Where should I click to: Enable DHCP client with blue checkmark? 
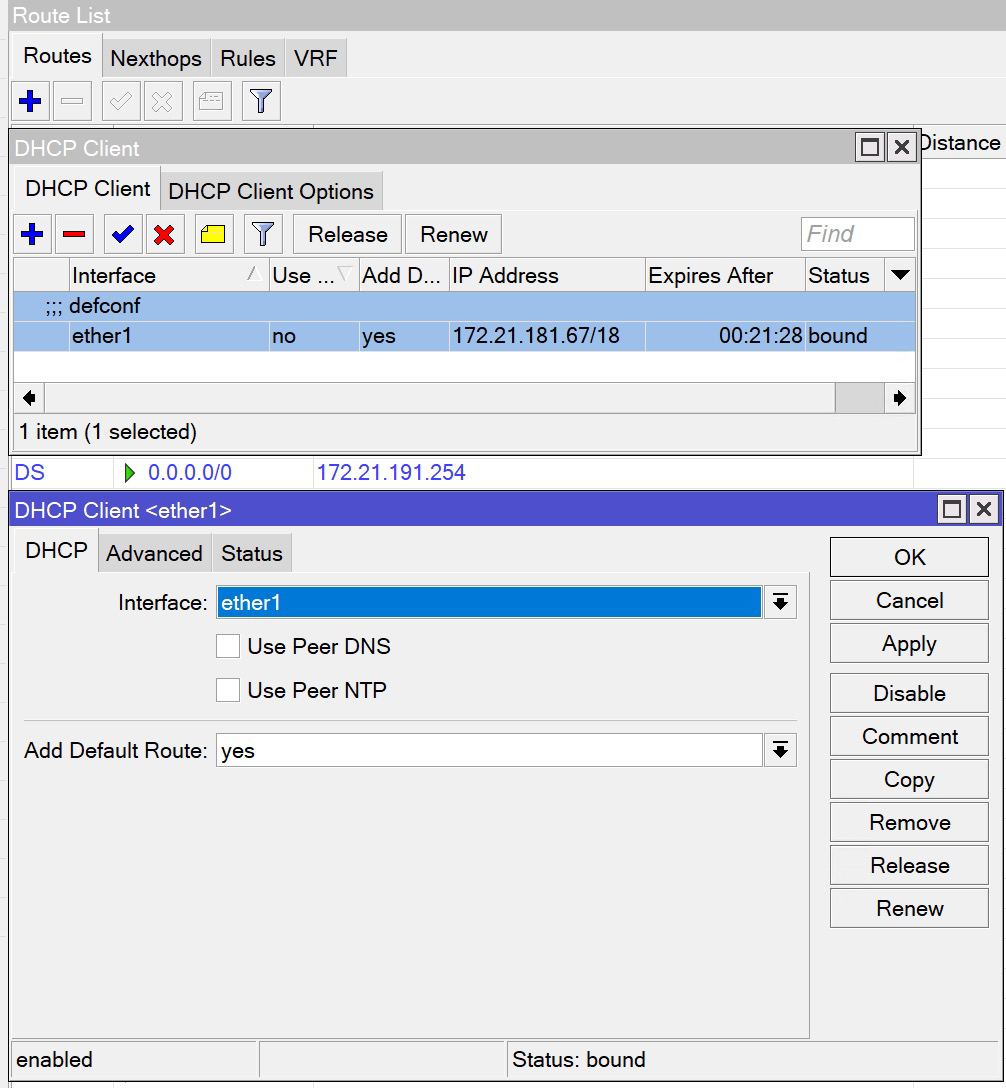coord(123,235)
